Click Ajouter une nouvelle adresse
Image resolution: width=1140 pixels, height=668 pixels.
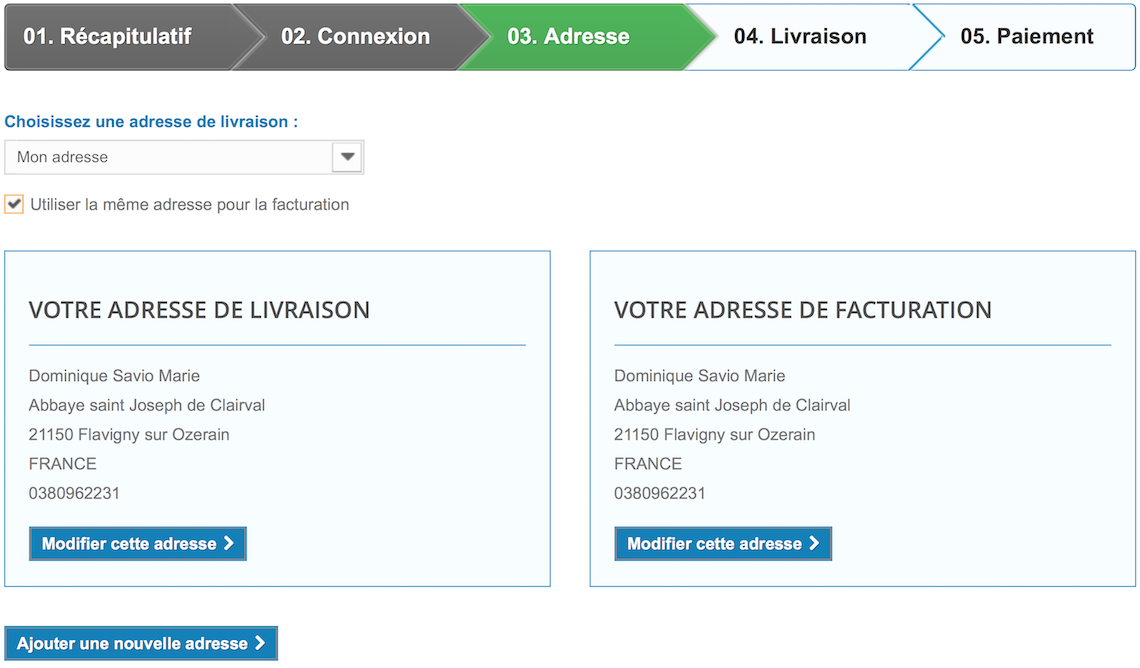[x=141, y=643]
